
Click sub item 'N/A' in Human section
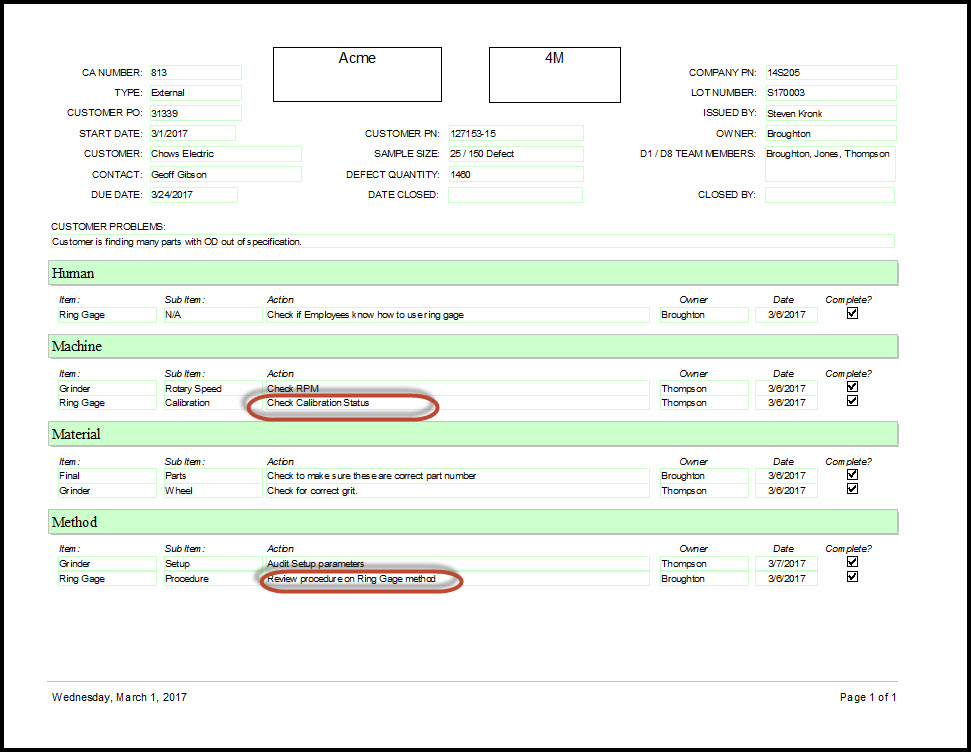pos(212,315)
